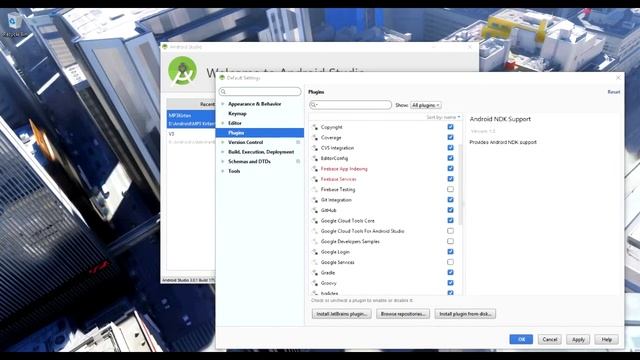Viewport: 640px width, 360px height.
Task: Click the GitHub plugin icon
Action: (x=315, y=210)
